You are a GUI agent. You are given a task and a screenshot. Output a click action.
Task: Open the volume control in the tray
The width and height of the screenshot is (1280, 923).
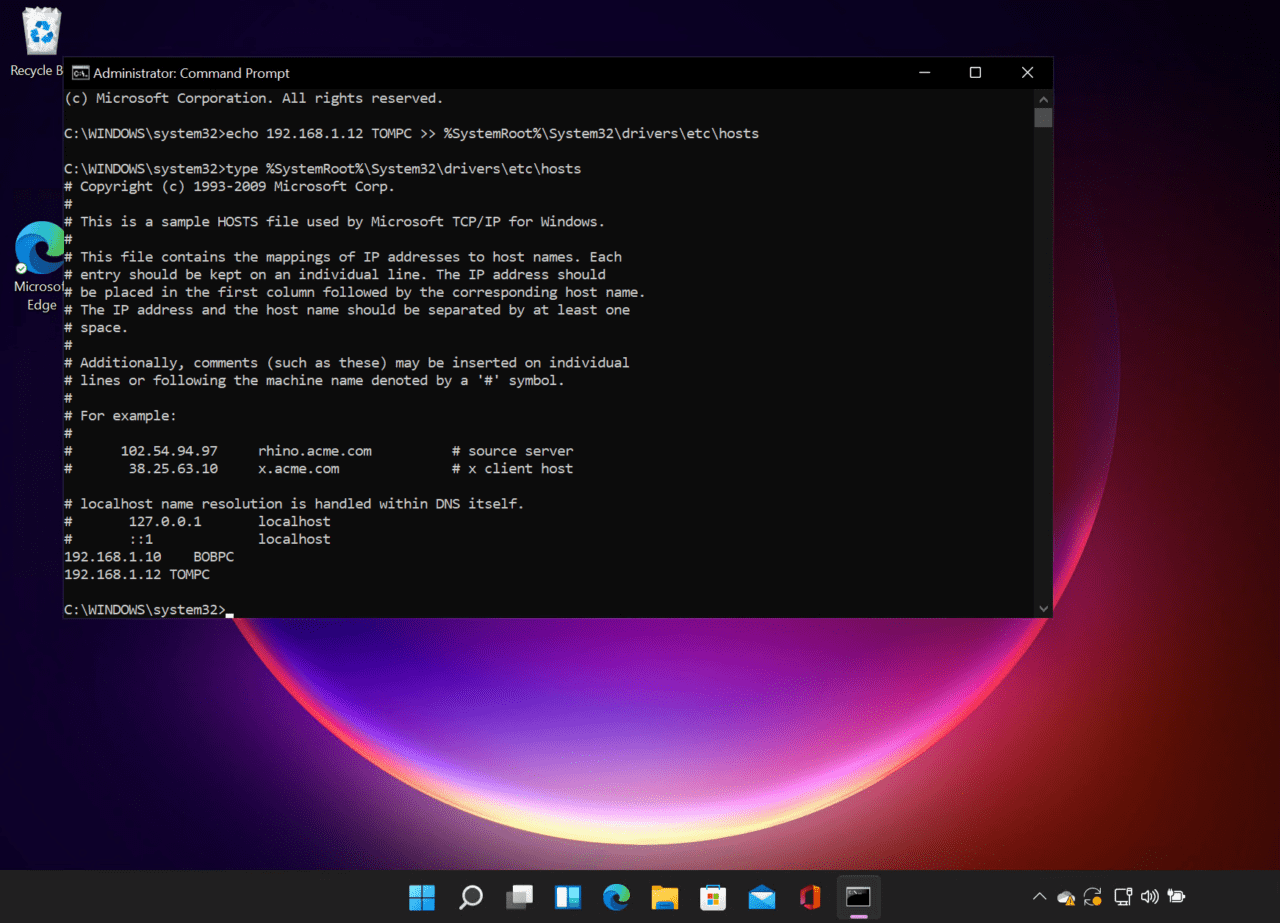tap(1149, 897)
